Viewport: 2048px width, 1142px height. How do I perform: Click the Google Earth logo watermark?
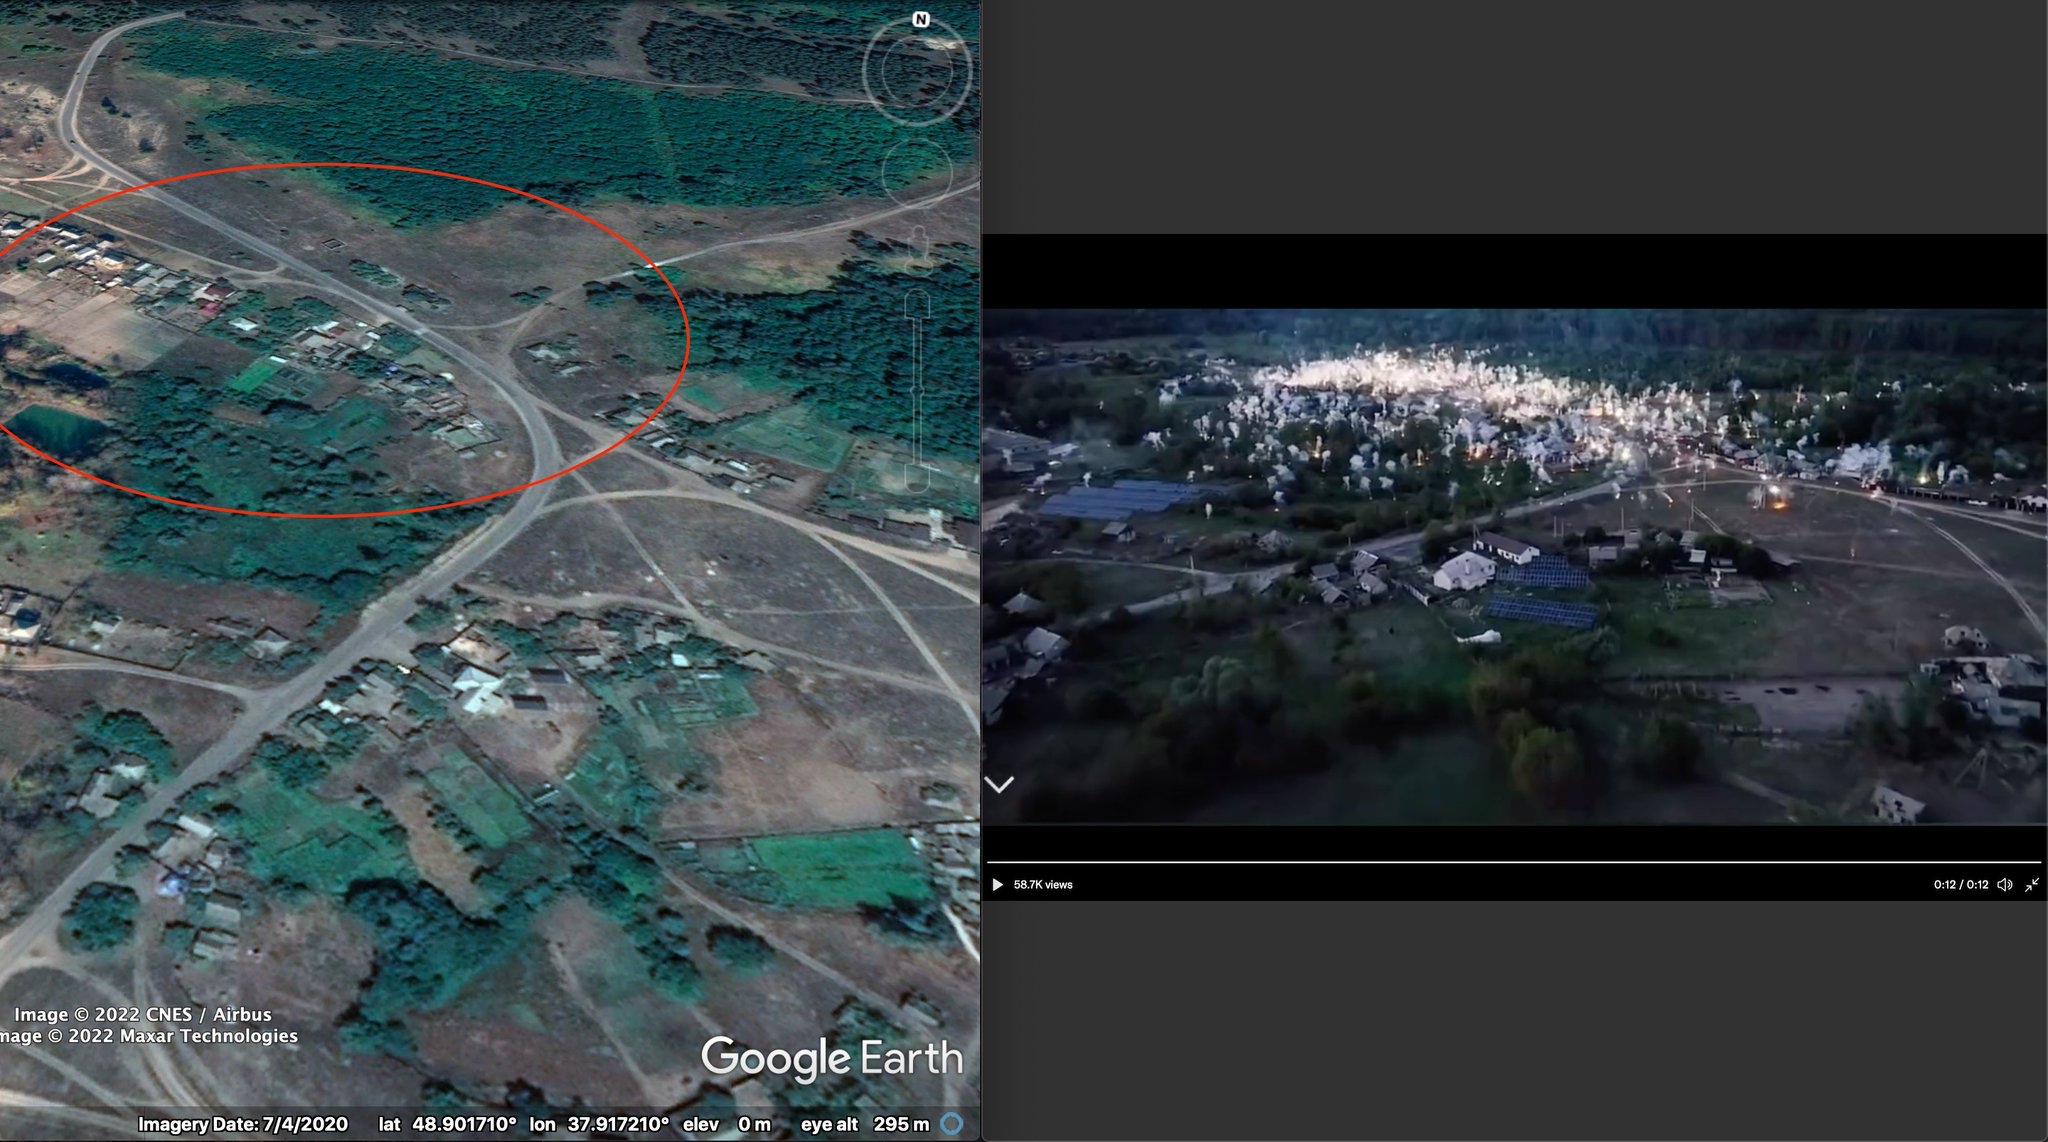click(831, 1058)
